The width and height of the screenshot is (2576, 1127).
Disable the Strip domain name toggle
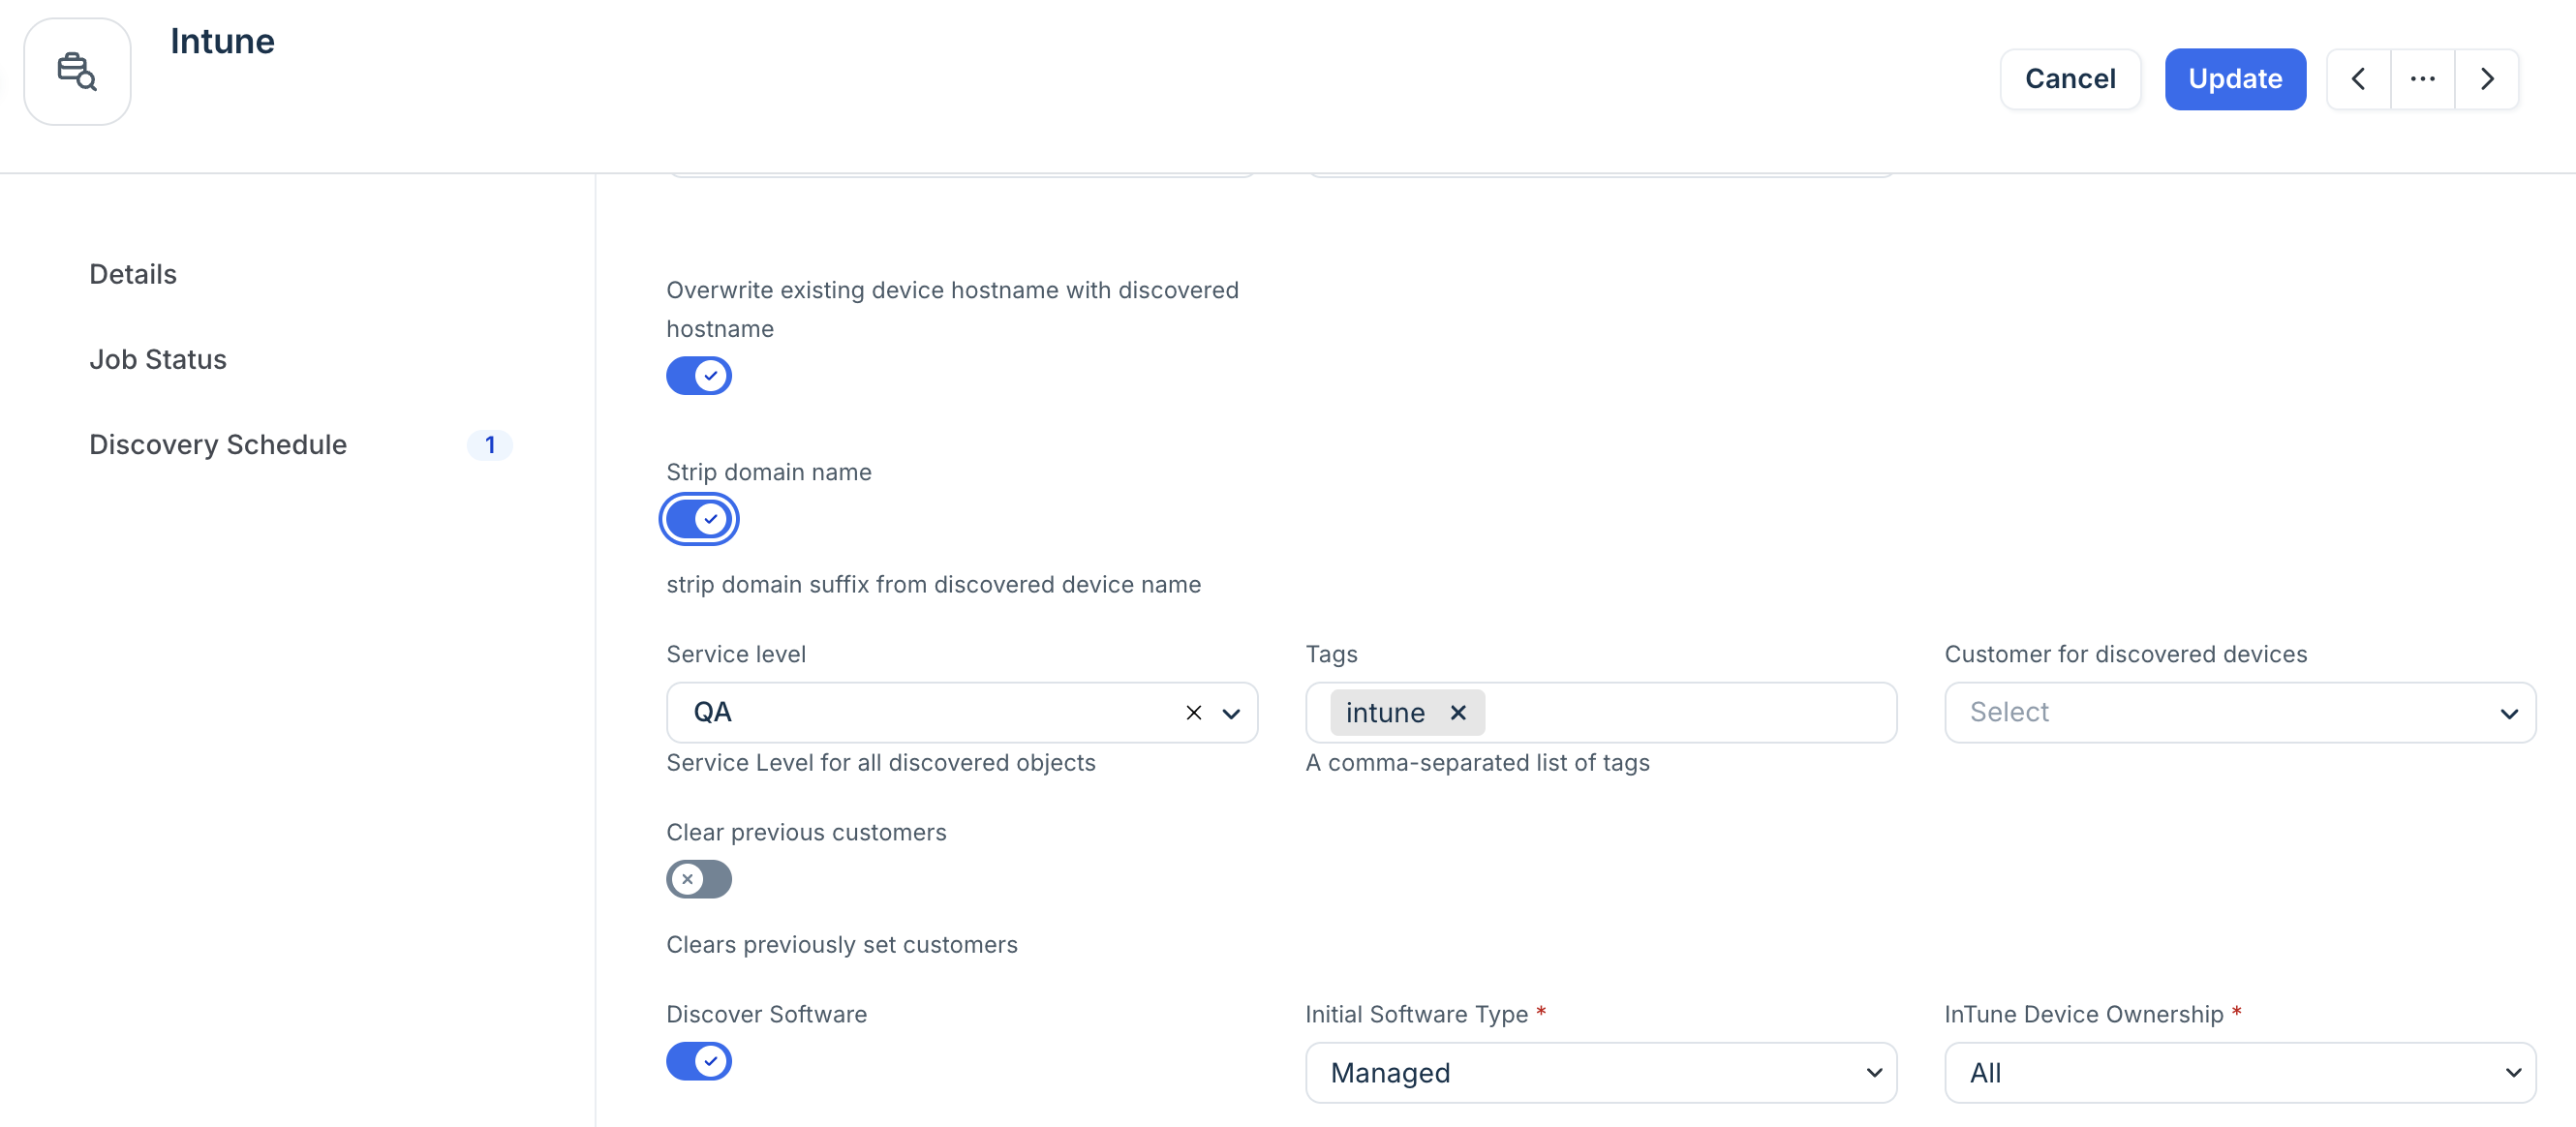point(699,519)
